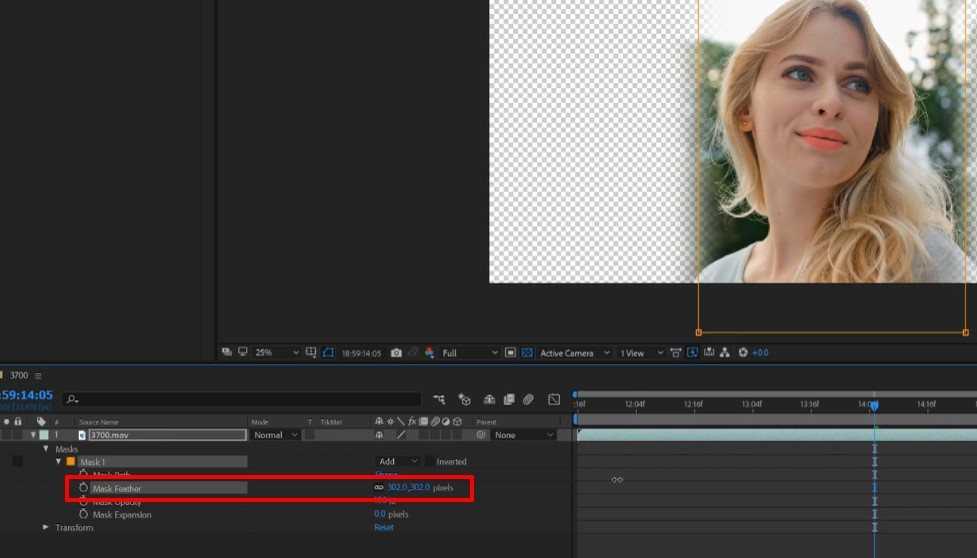Viewport: 977px width, 558px height.
Task: Open the Graph Editor in timeline
Action: (554, 400)
